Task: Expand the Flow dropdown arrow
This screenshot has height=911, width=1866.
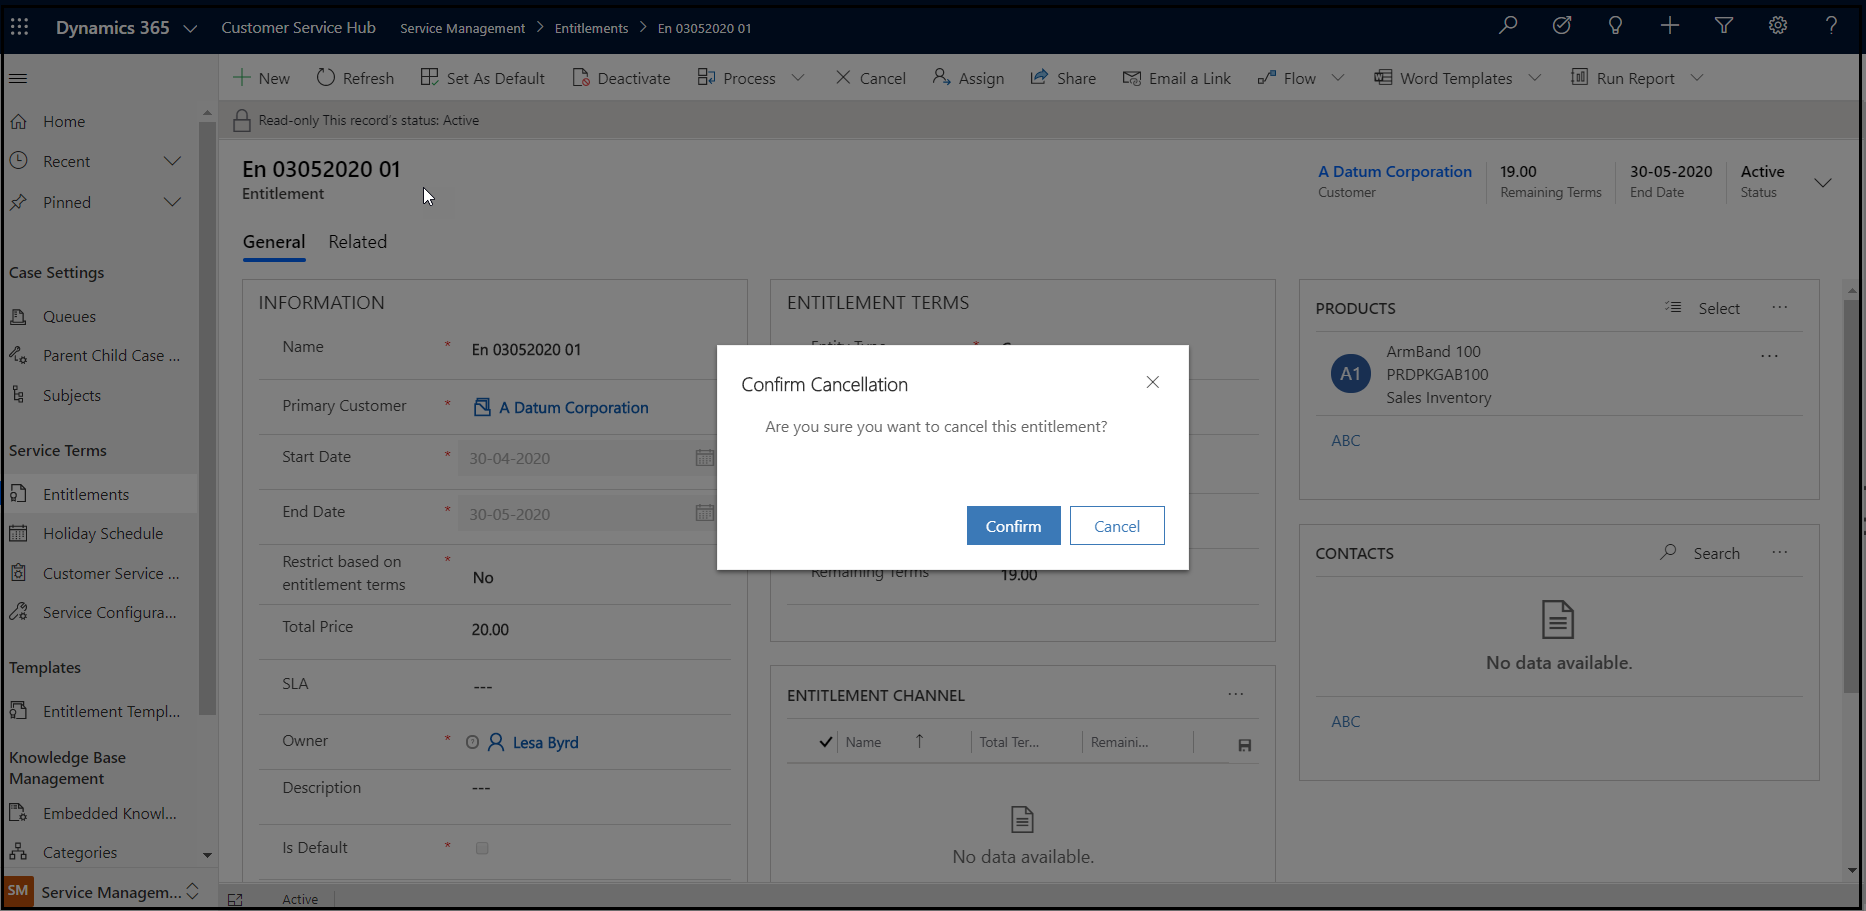Action: [x=1338, y=78]
